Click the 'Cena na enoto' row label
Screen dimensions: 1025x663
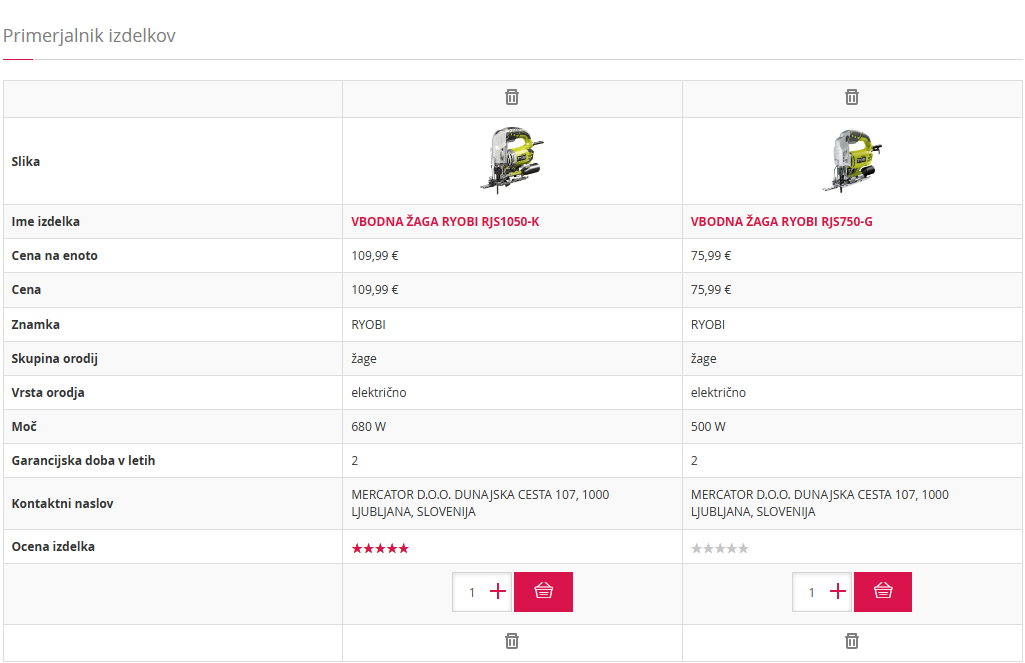click(x=54, y=256)
